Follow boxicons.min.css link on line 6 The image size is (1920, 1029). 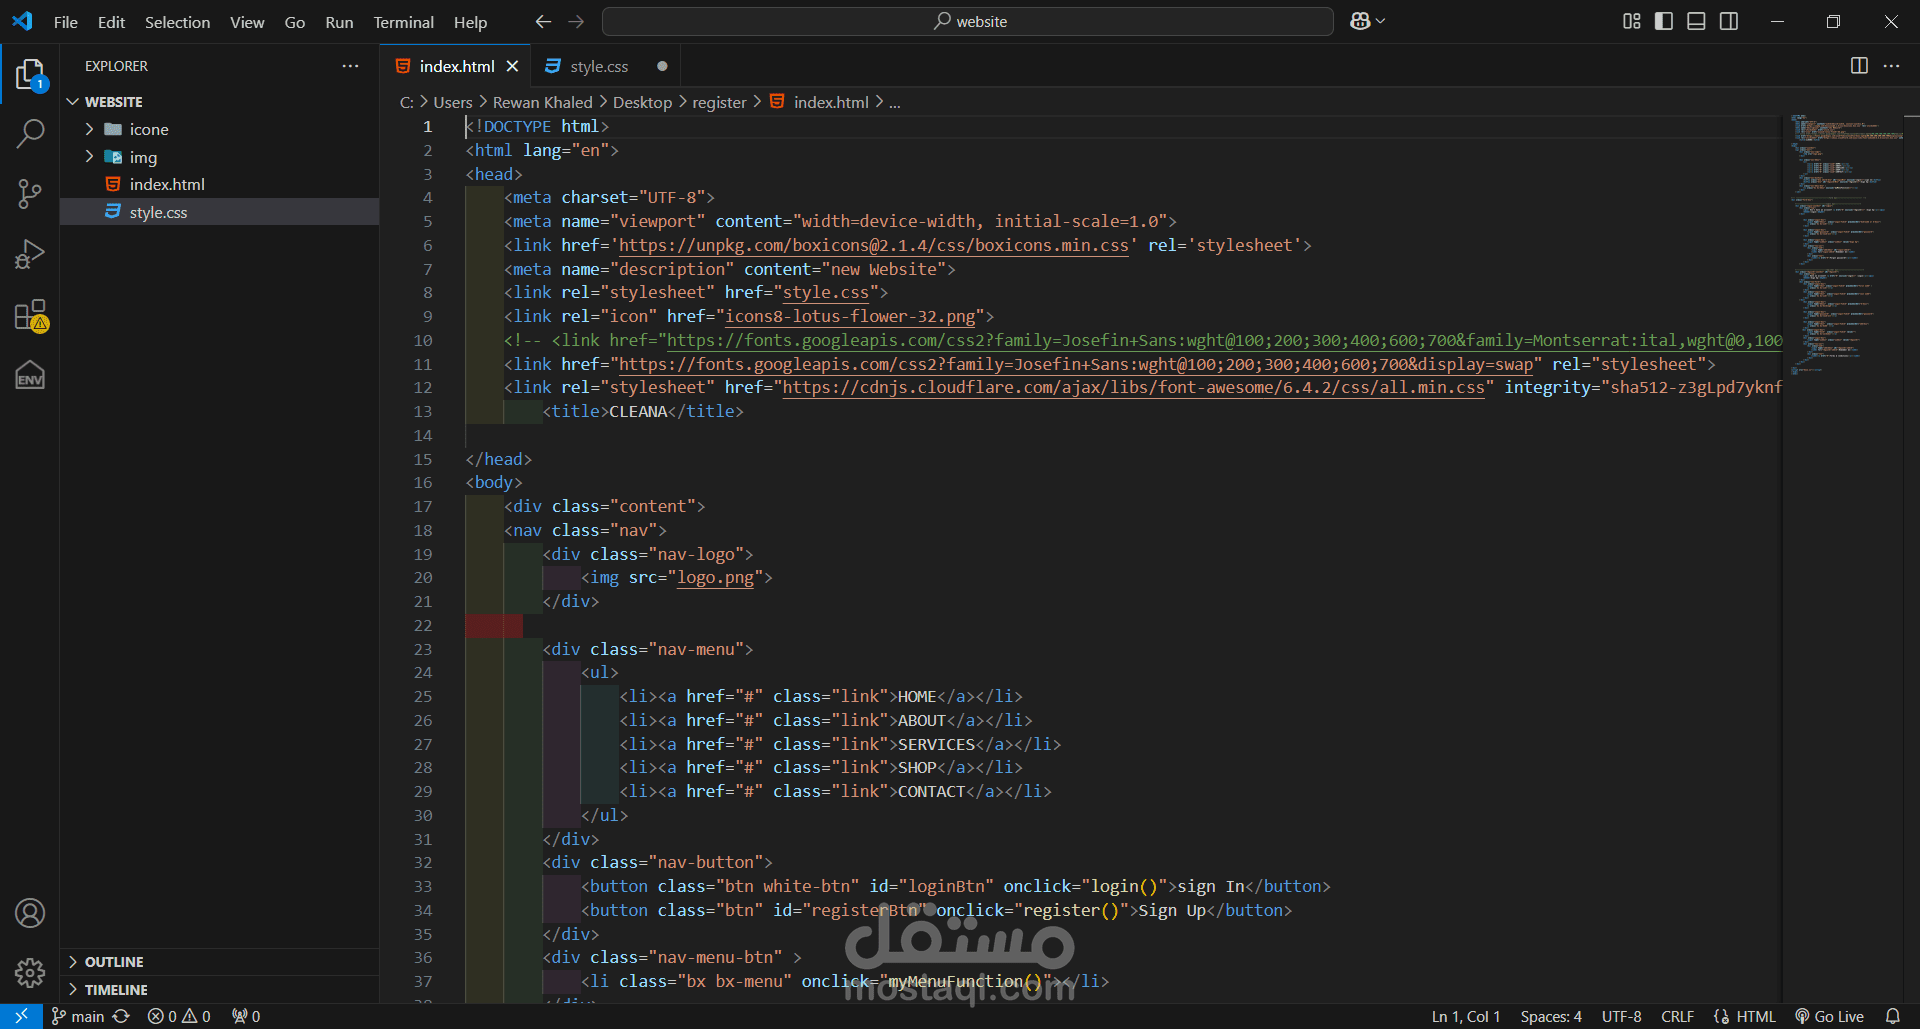click(x=874, y=245)
